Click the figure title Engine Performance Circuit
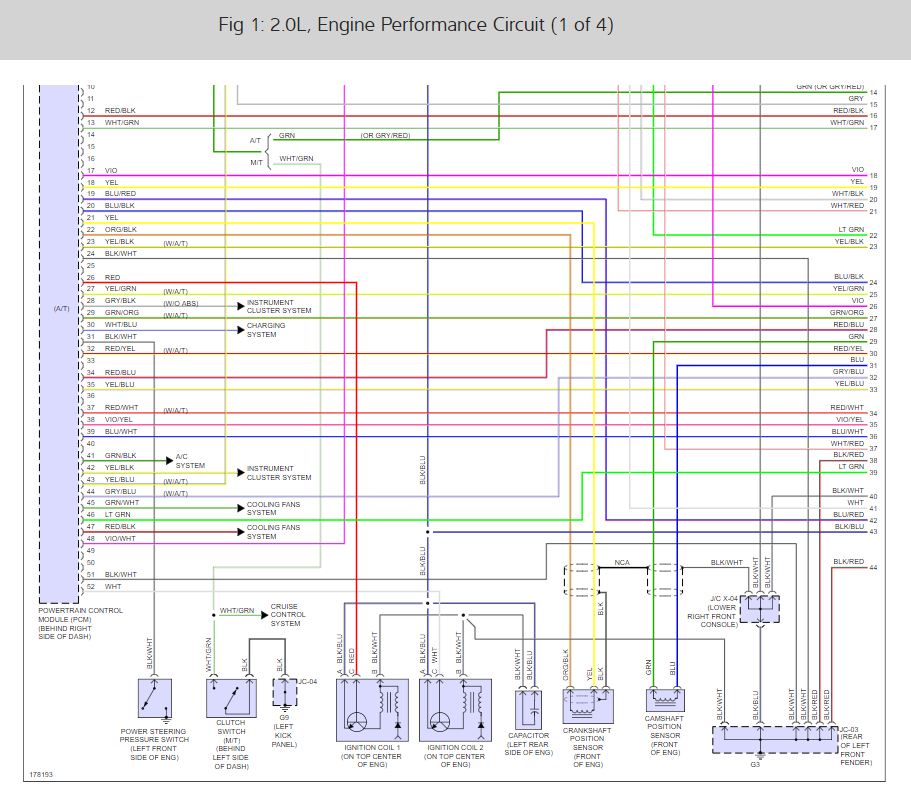The width and height of the screenshot is (911, 798). pyautogui.click(x=416, y=25)
